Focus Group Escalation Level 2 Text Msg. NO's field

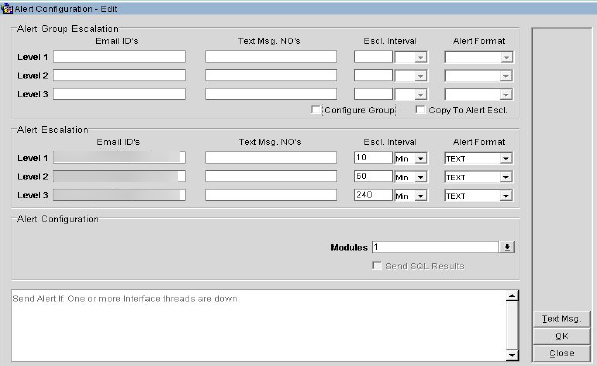[x=271, y=75]
